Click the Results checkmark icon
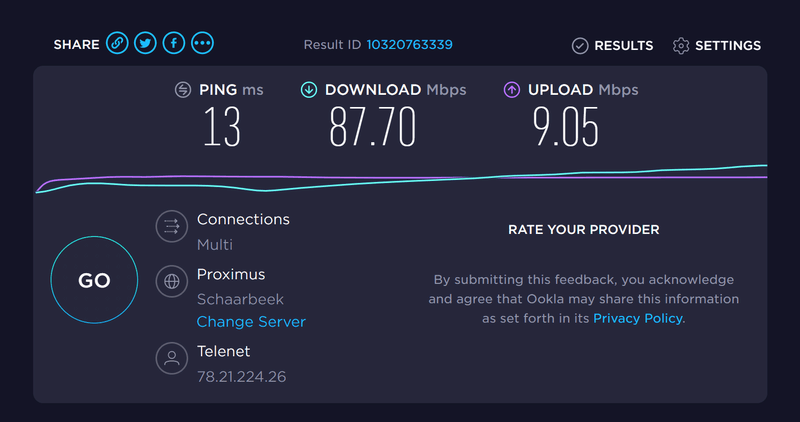The height and width of the screenshot is (422, 800). tap(580, 45)
